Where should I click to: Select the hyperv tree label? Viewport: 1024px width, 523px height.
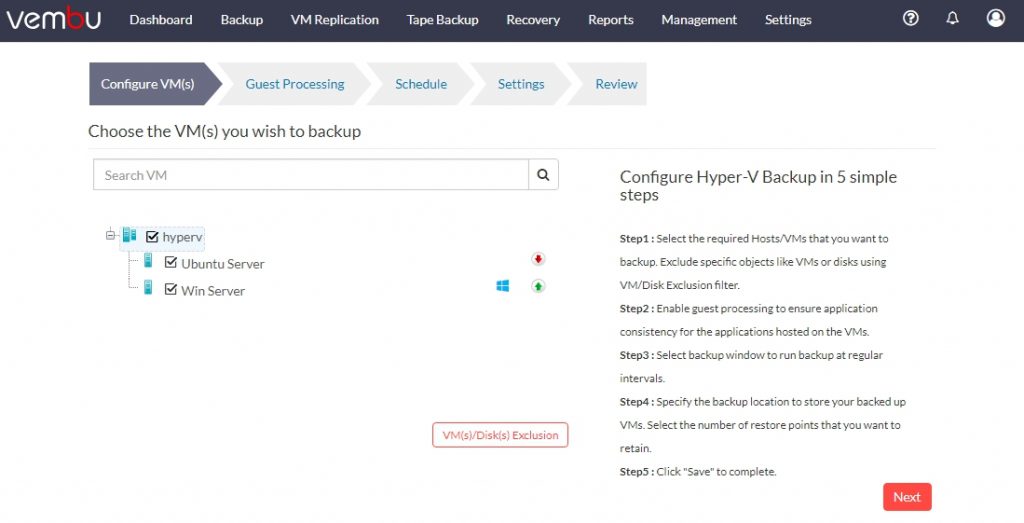(x=182, y=237)
